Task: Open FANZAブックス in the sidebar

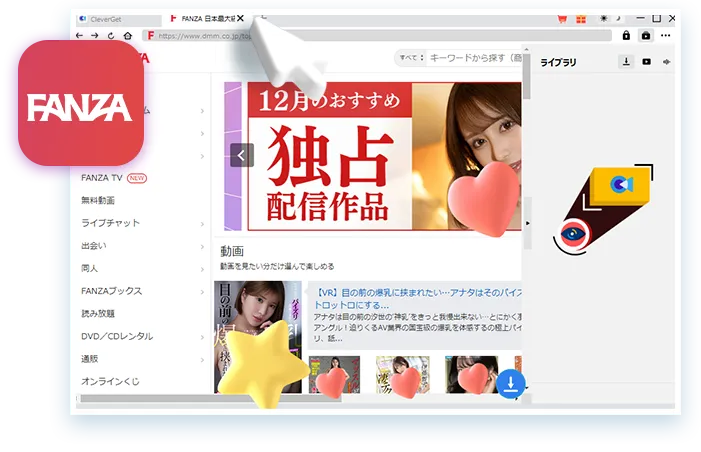Action: point(112,291)
